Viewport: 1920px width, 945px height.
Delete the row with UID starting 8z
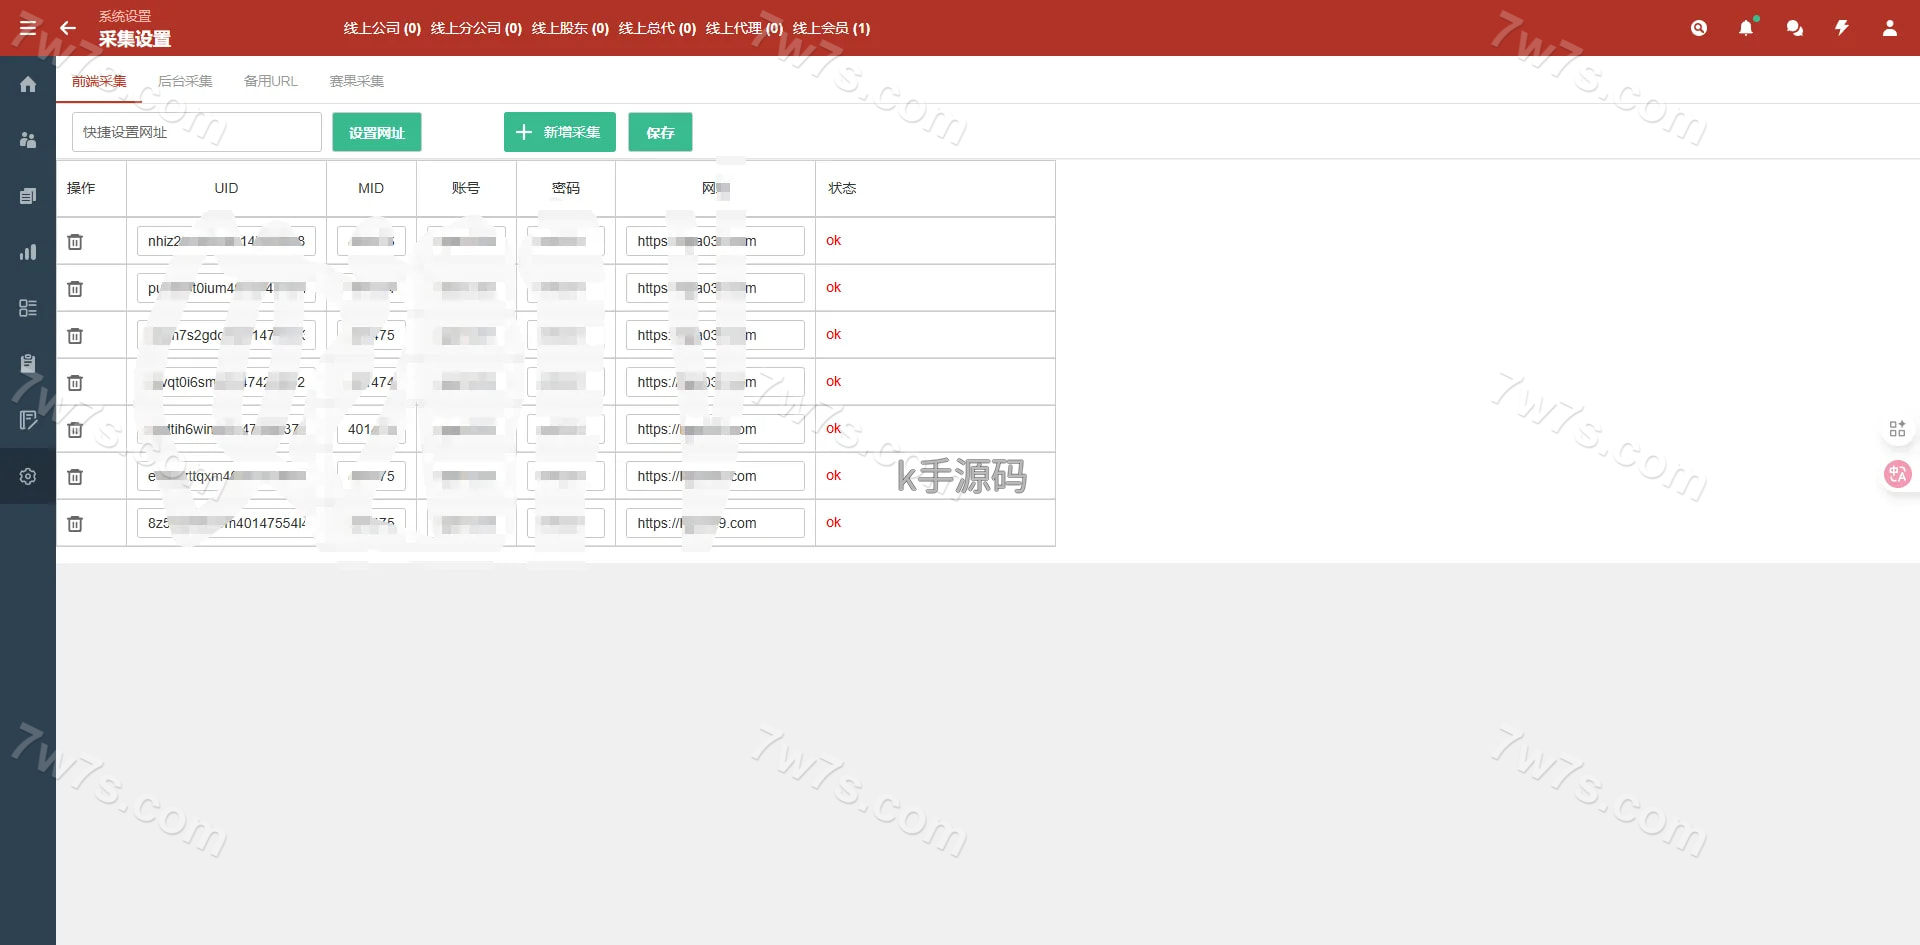pos(75,523)
